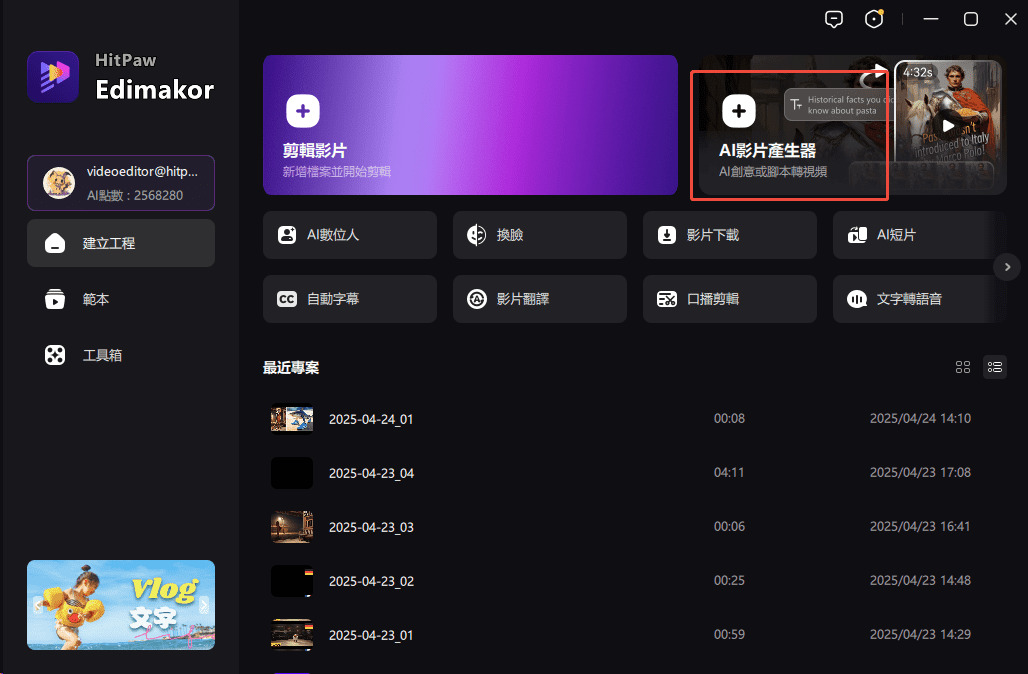Keep list view enabled for projects
The width and height of the screenshot is (1028, 674).
(x=995, y=367)
